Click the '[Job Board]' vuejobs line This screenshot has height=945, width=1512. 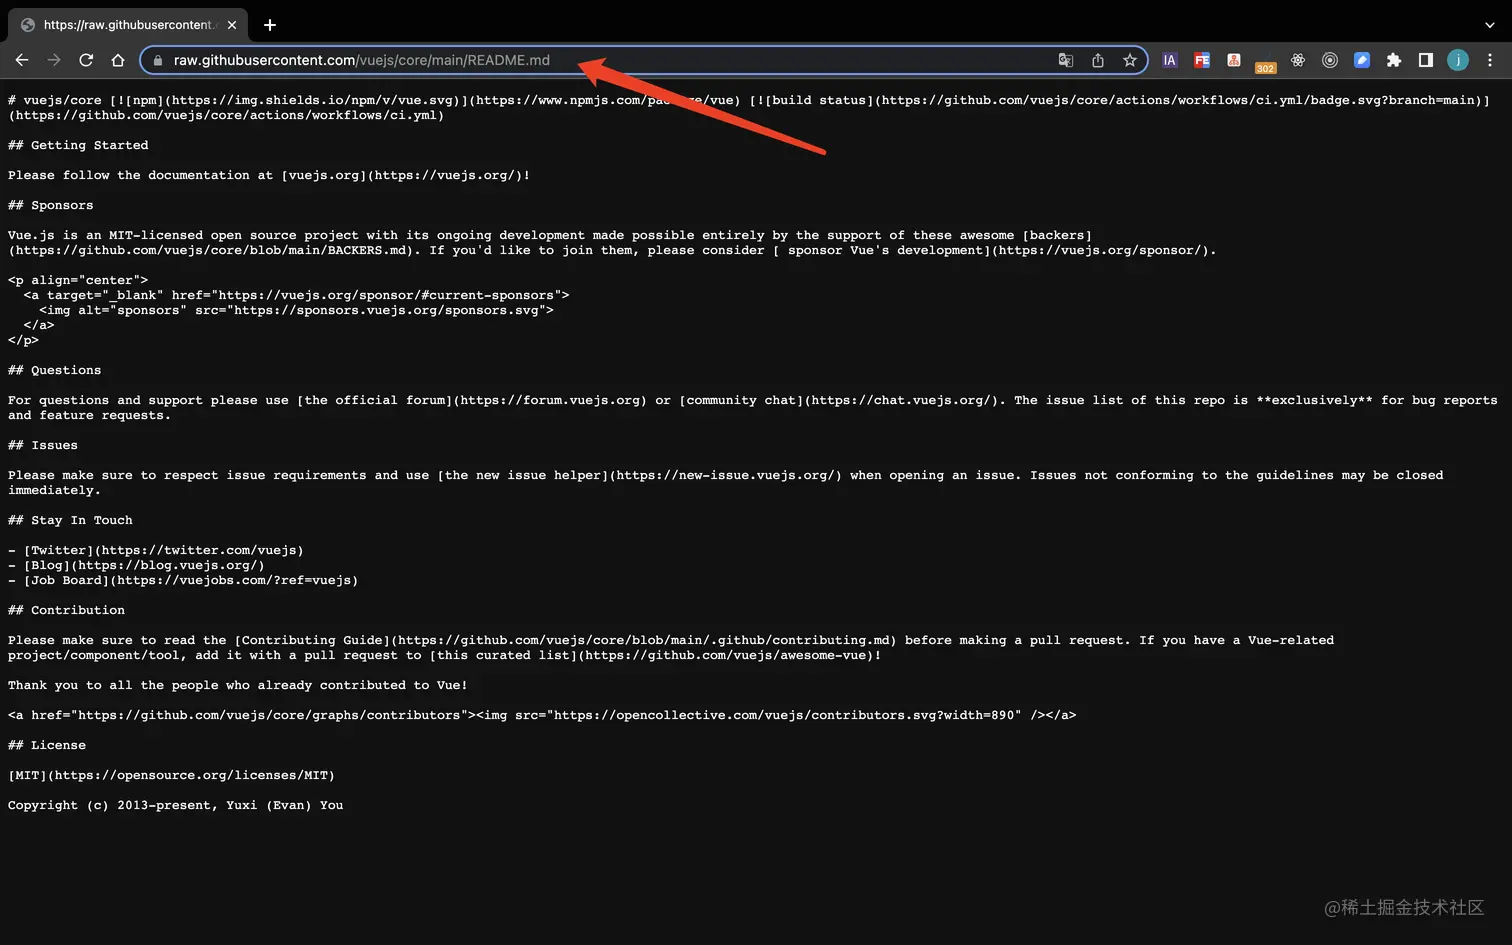click(183, 580)
